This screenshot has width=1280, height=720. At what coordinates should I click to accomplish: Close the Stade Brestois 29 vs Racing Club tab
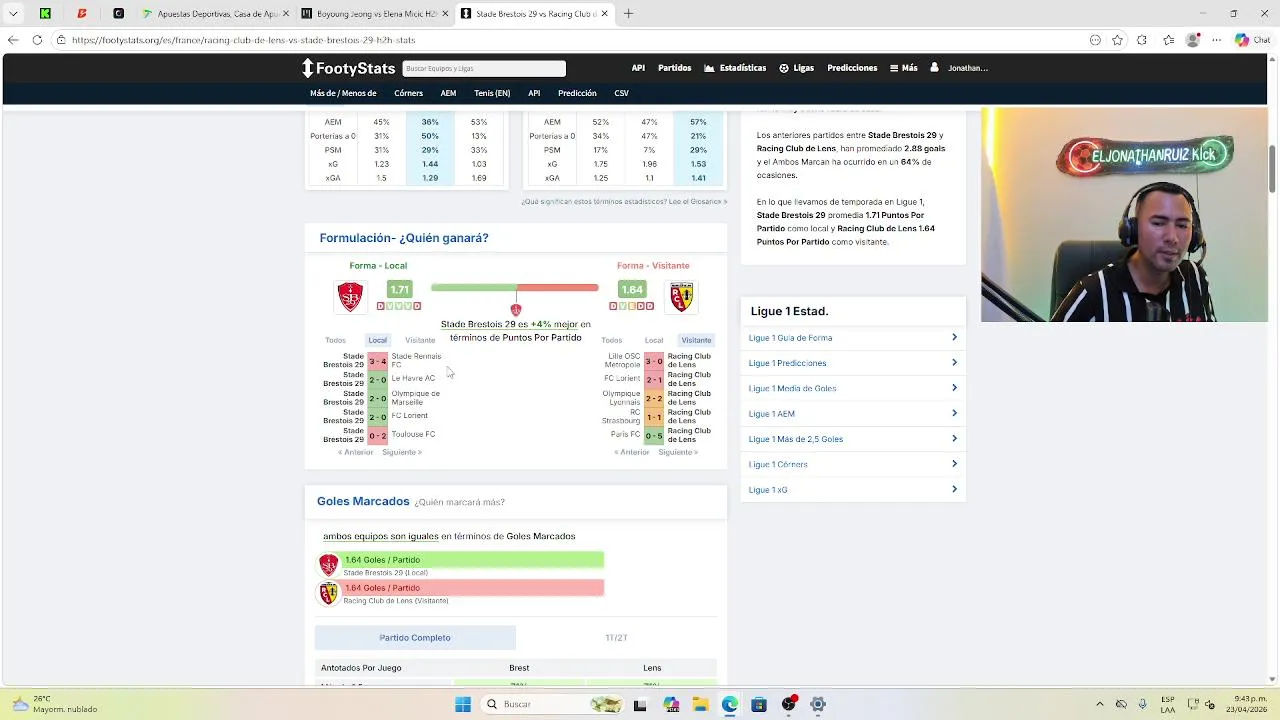point(604,14)
